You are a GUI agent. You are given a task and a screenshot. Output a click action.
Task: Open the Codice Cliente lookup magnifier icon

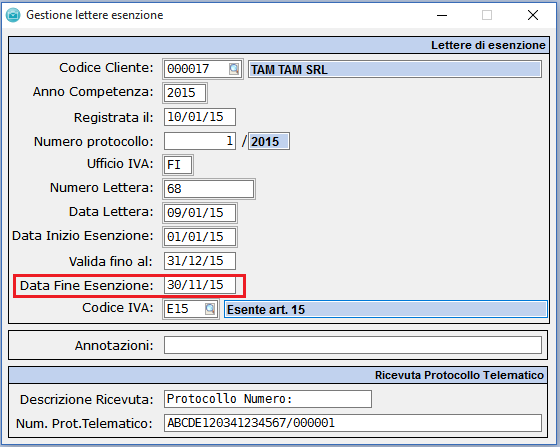(234, 69)
